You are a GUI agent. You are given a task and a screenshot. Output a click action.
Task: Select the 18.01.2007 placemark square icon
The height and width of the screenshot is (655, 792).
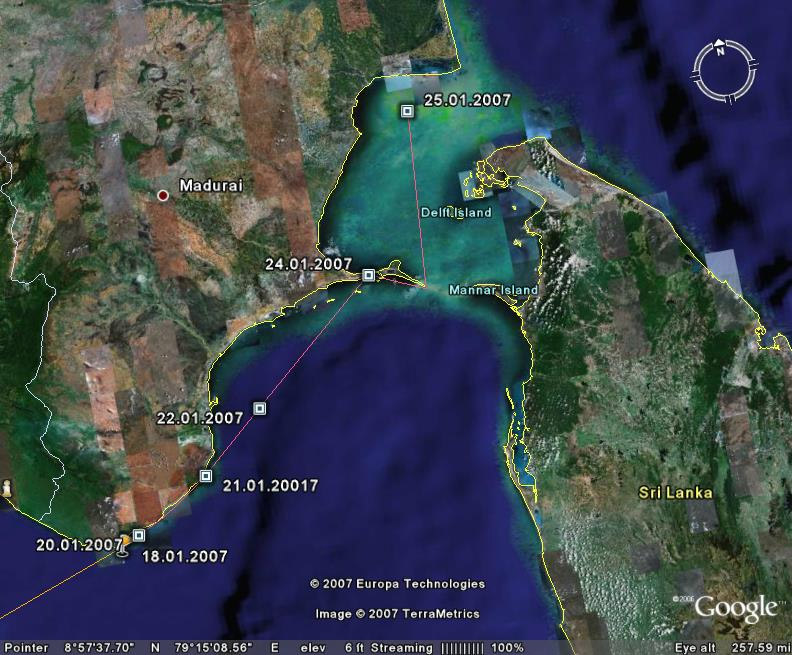tap(139, 536)
